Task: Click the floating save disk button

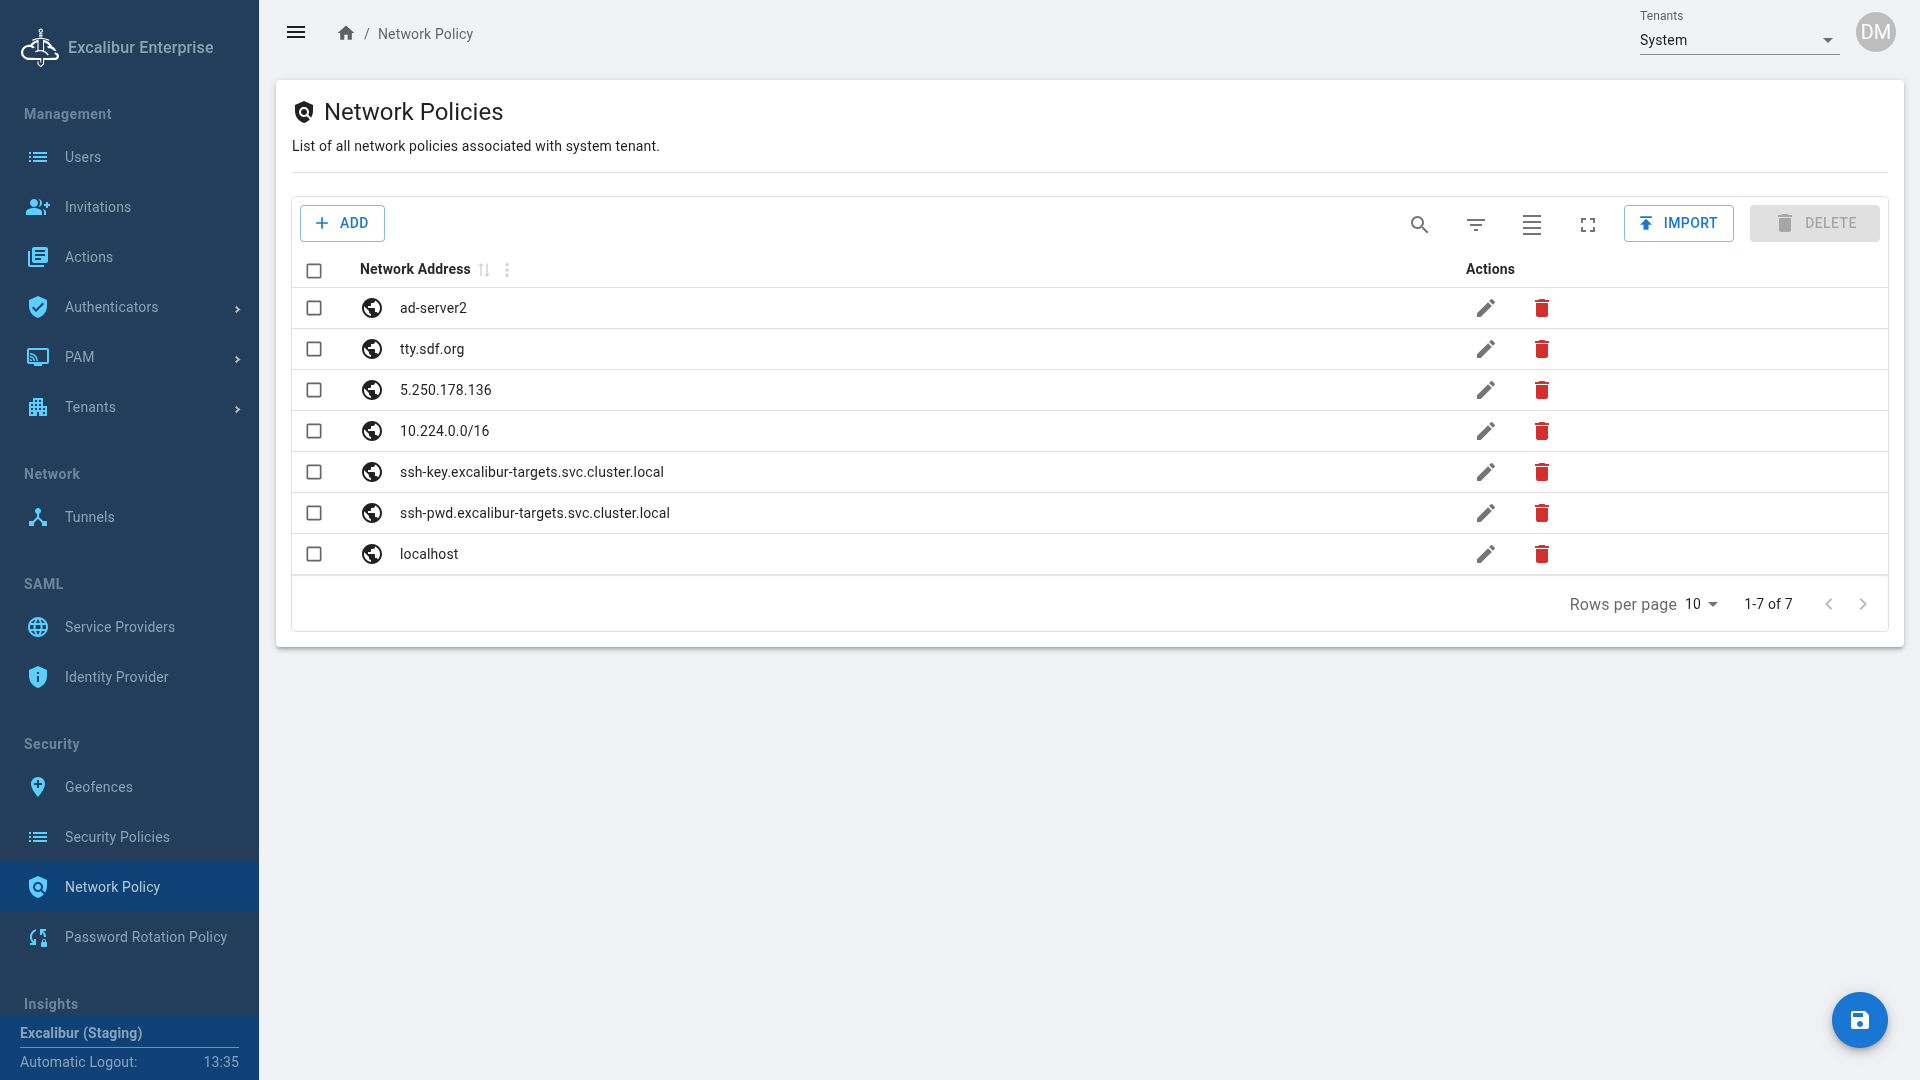Action: pyautogui.click(x=1859, y=1020)
